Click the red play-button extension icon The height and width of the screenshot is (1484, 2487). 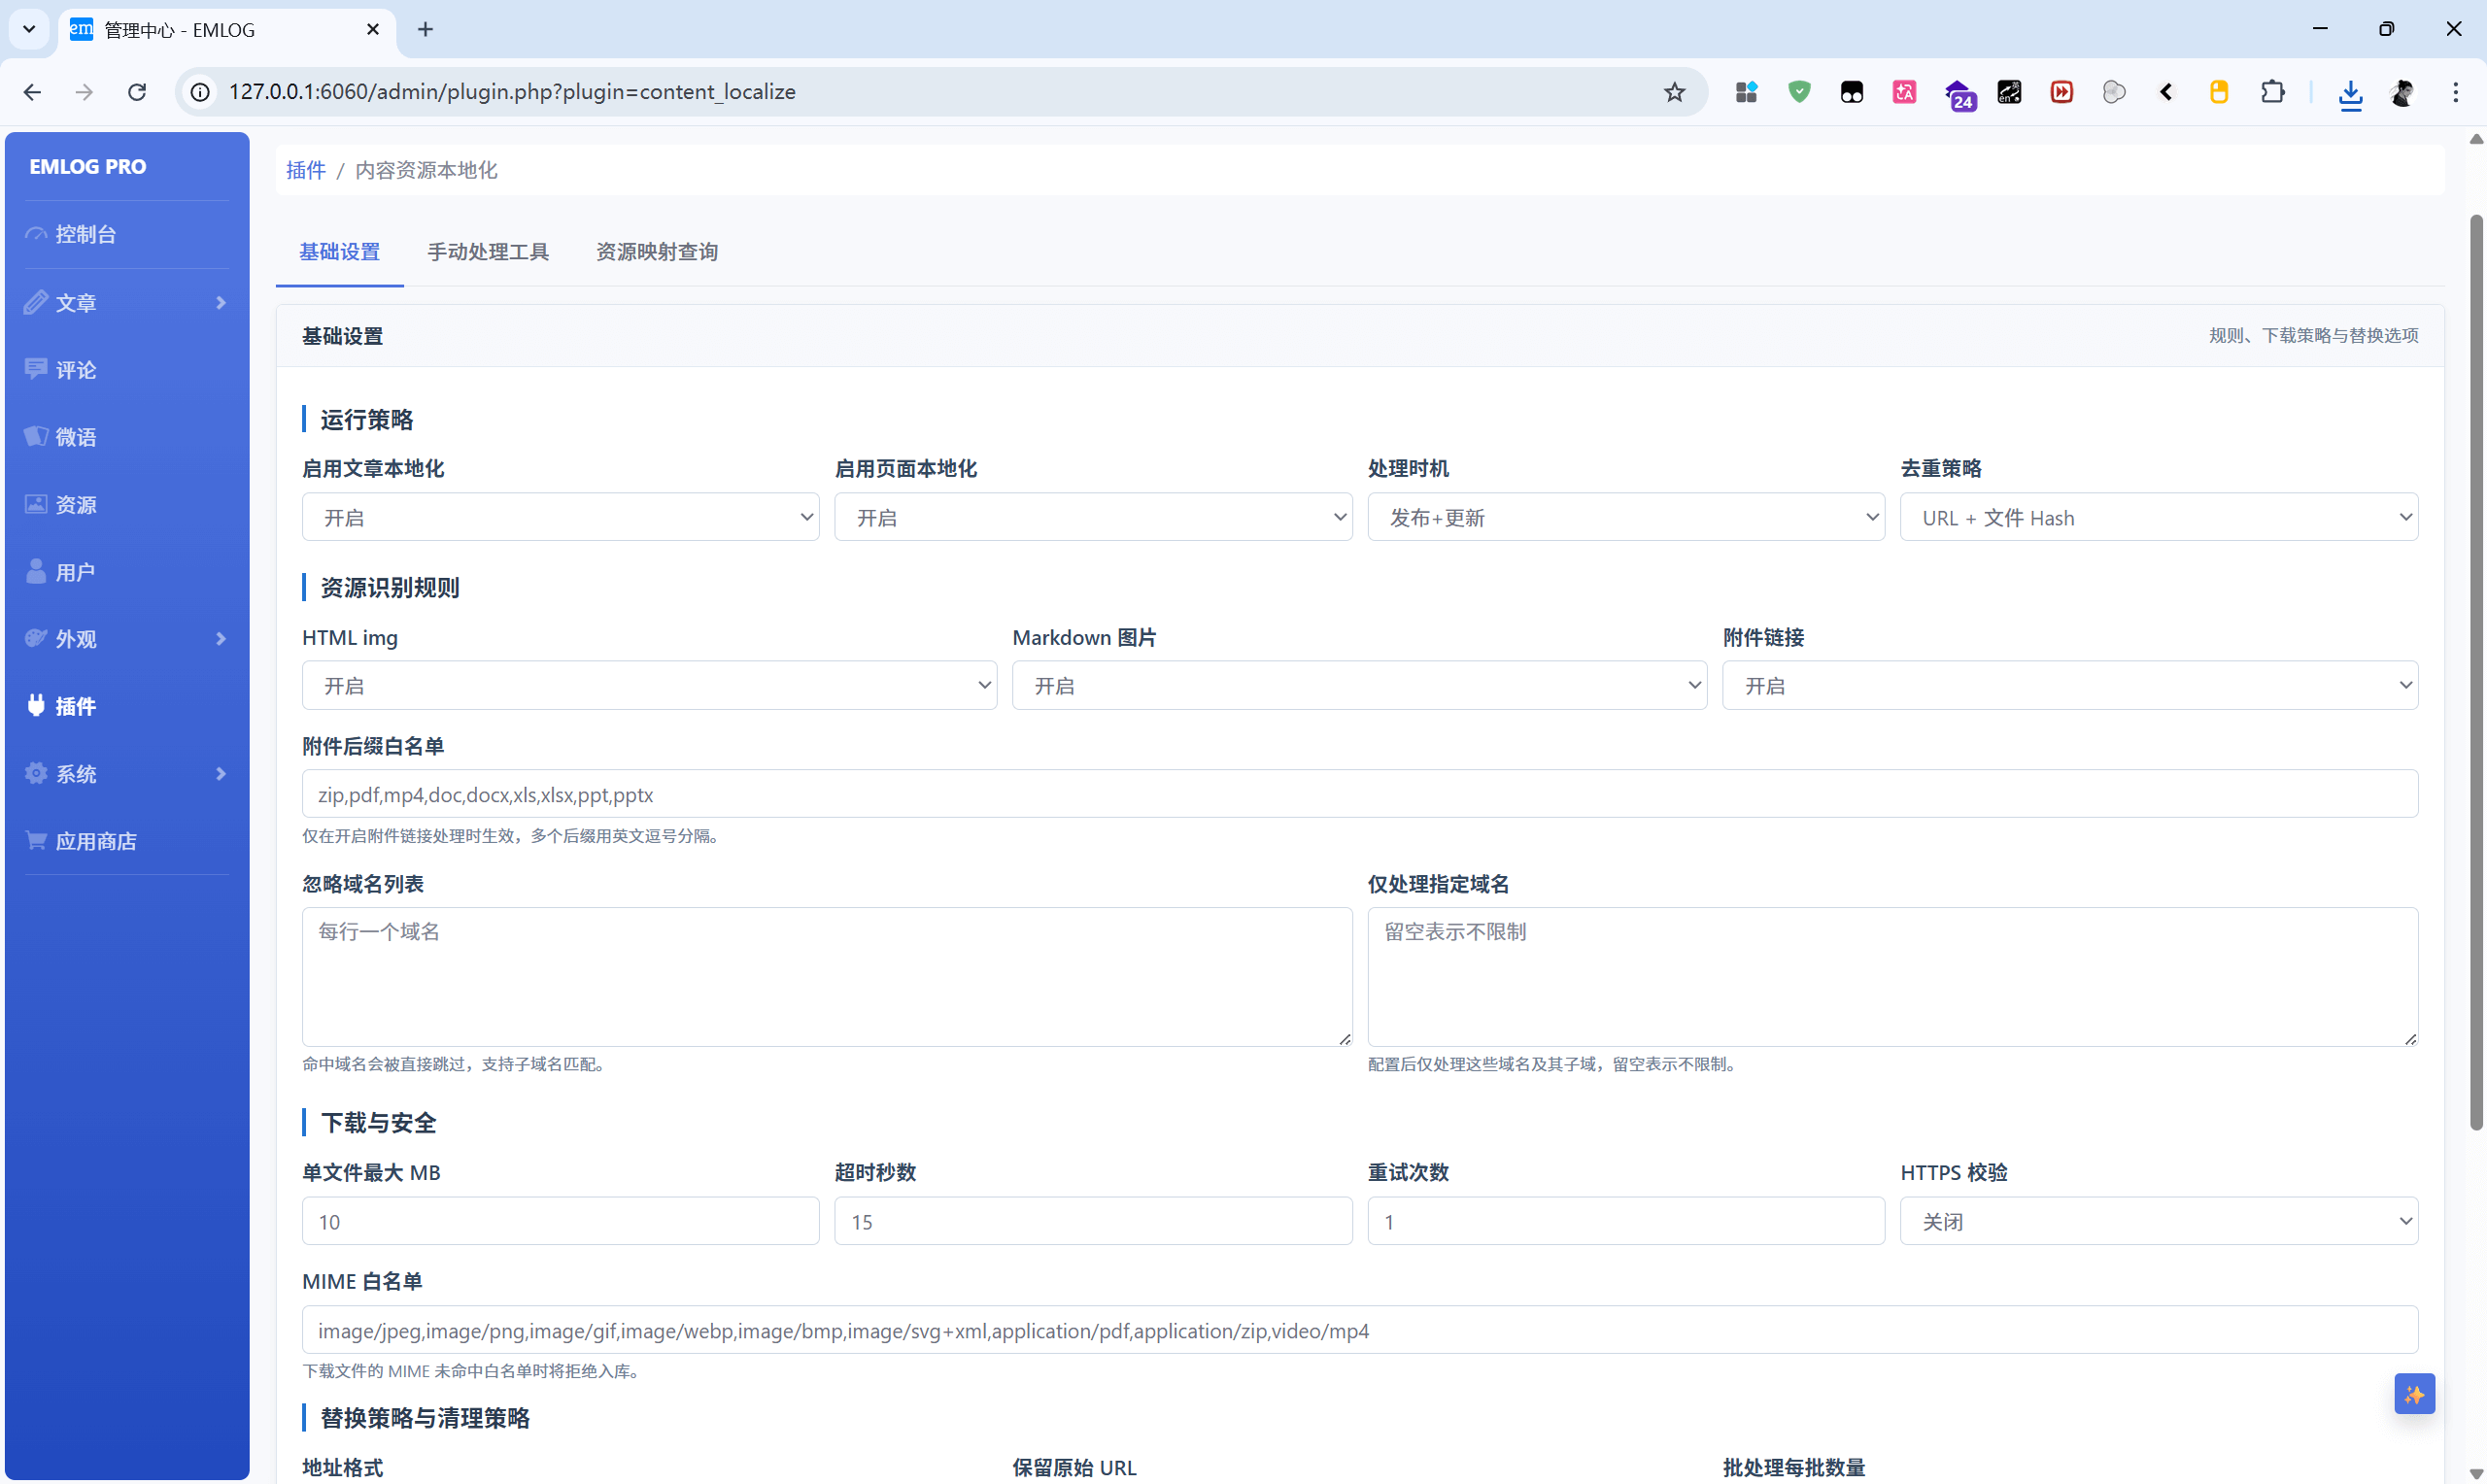[x=2061, y=92]
